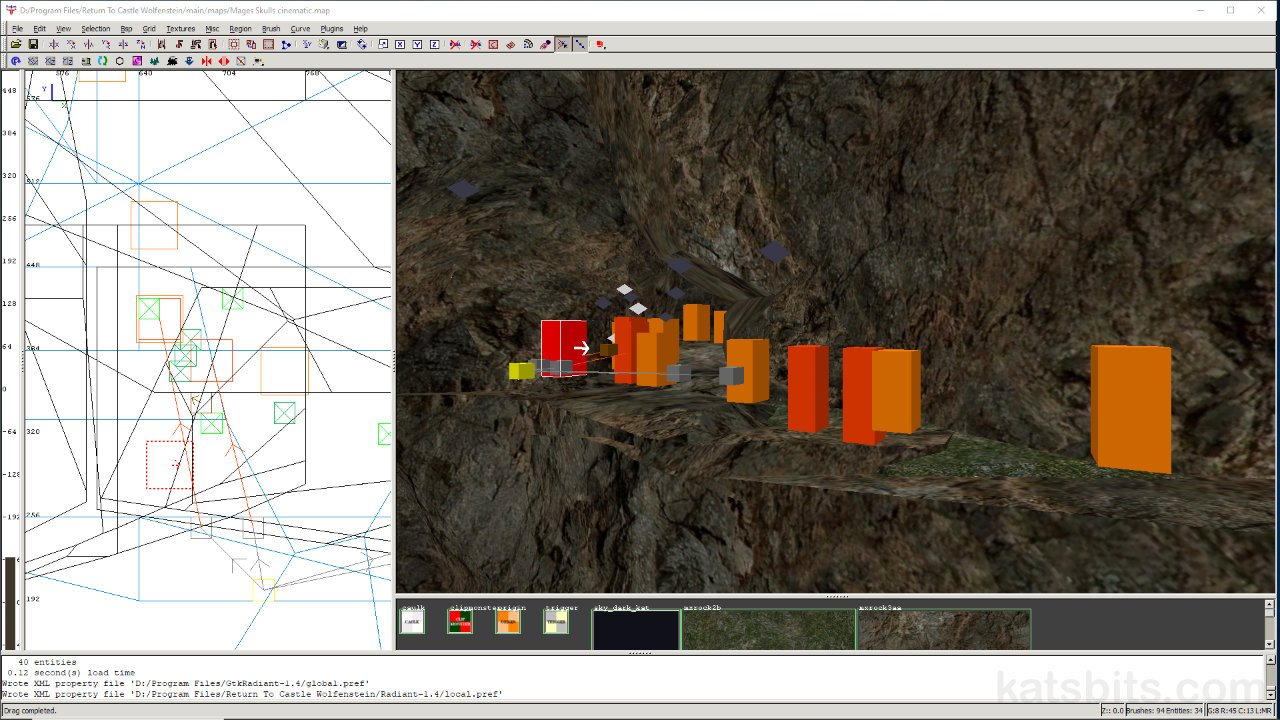
Task: Open the View menu
Action: pyautogui.click(x=63, y=29)
